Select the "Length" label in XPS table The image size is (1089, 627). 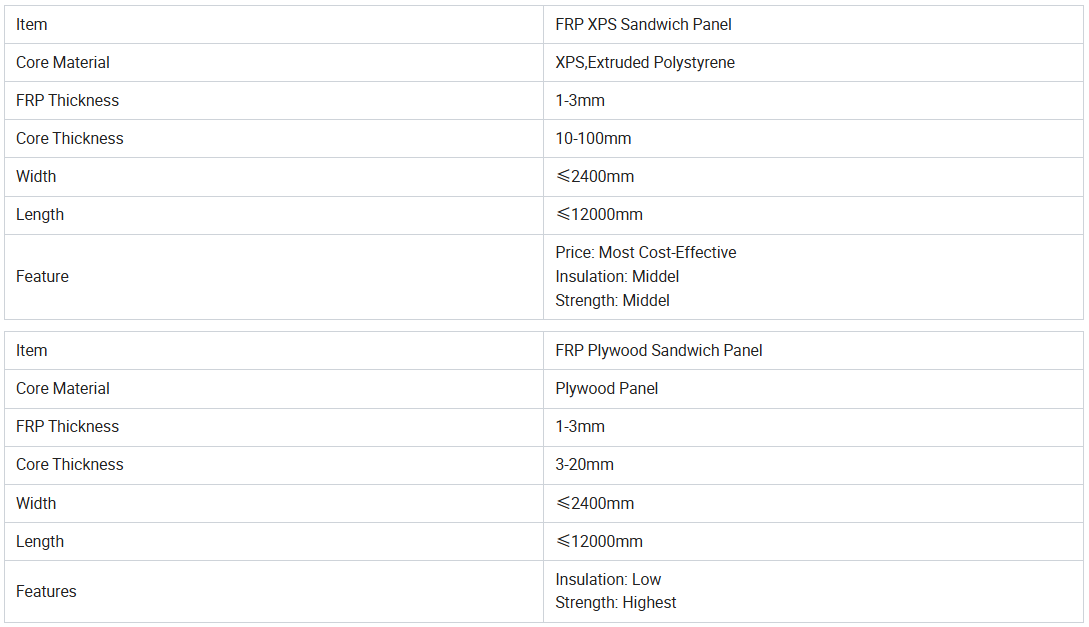40,214
